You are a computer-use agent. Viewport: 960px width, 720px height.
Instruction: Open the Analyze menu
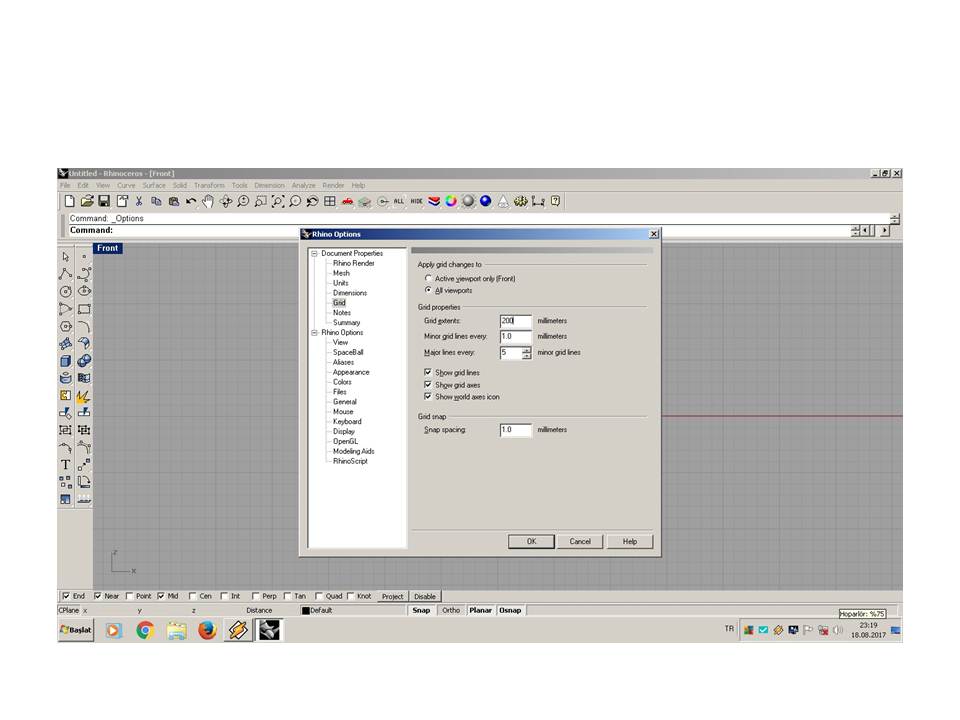303,186
